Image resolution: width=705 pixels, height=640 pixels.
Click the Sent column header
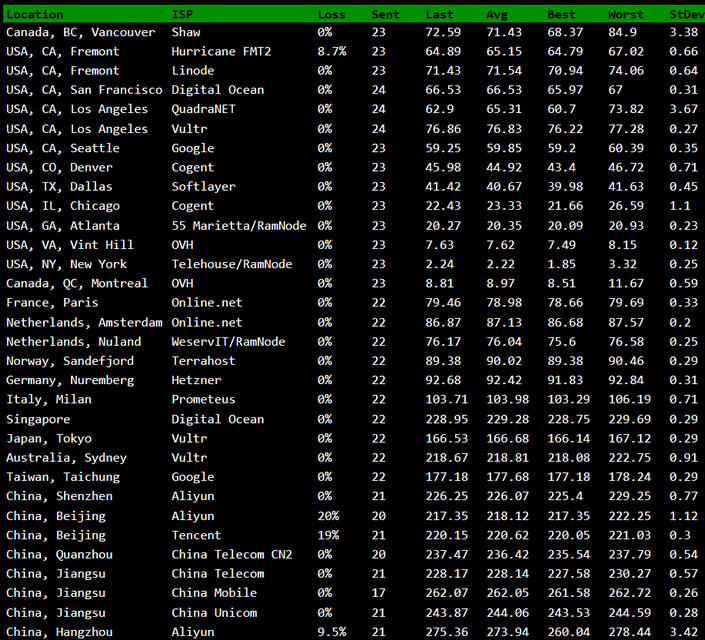click(x=385, y=14)
